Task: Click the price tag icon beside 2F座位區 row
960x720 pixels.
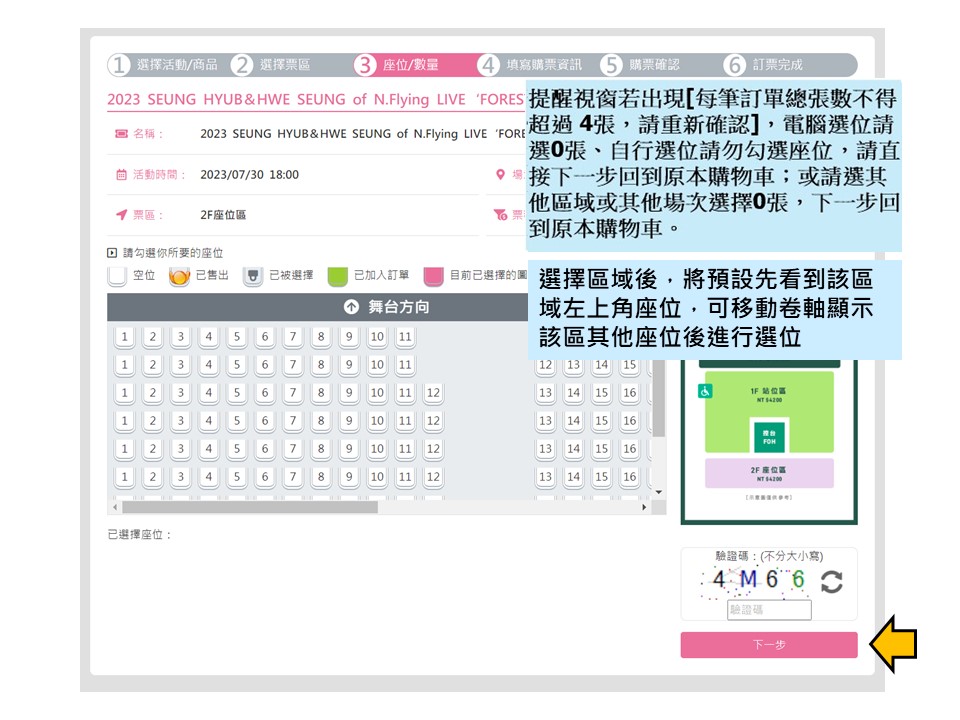Action: 500,215
